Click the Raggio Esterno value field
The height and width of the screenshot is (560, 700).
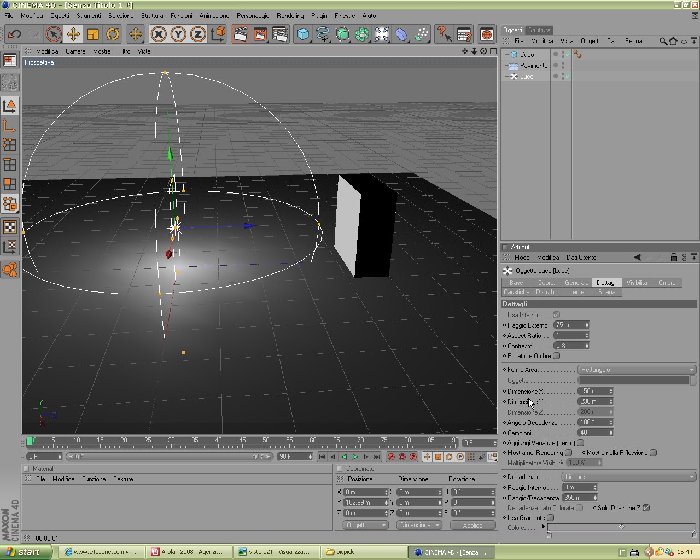[x=571, y=325]
